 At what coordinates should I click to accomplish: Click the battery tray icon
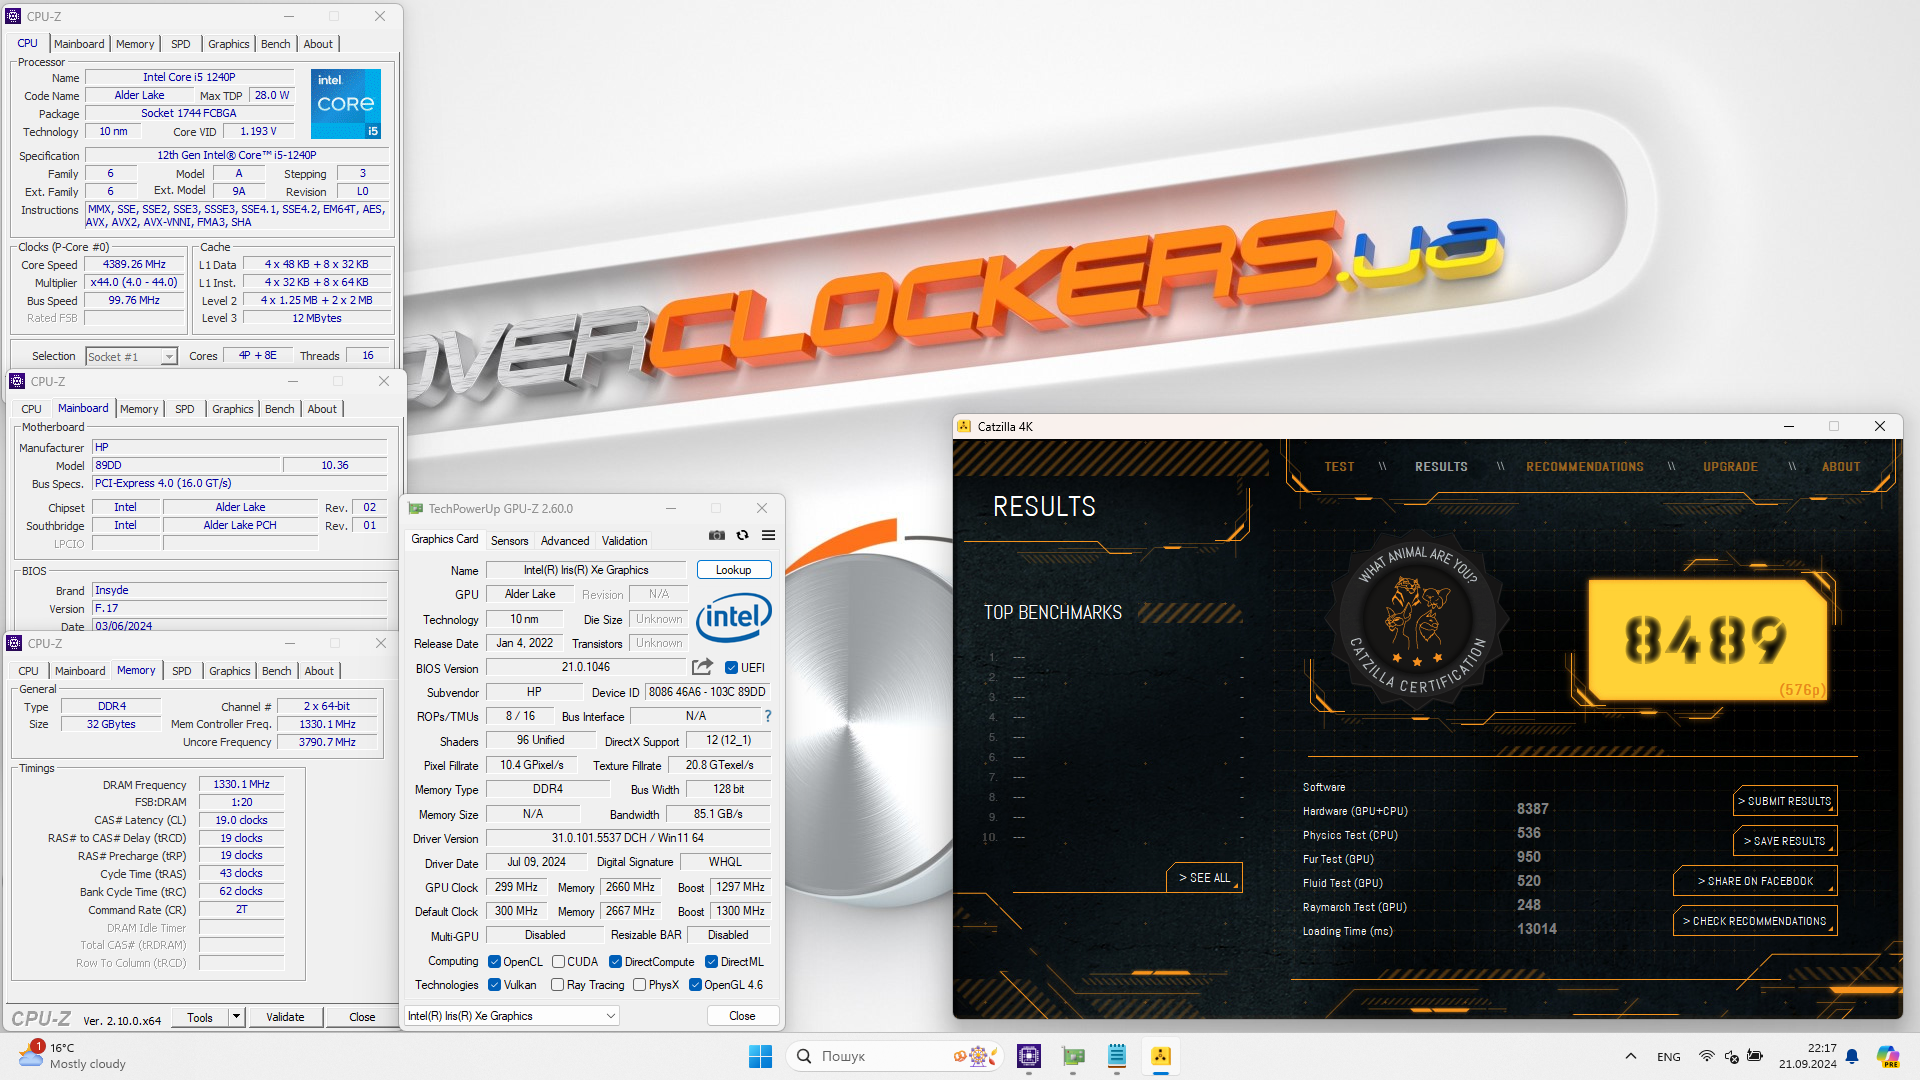tap(1755, 1056)
